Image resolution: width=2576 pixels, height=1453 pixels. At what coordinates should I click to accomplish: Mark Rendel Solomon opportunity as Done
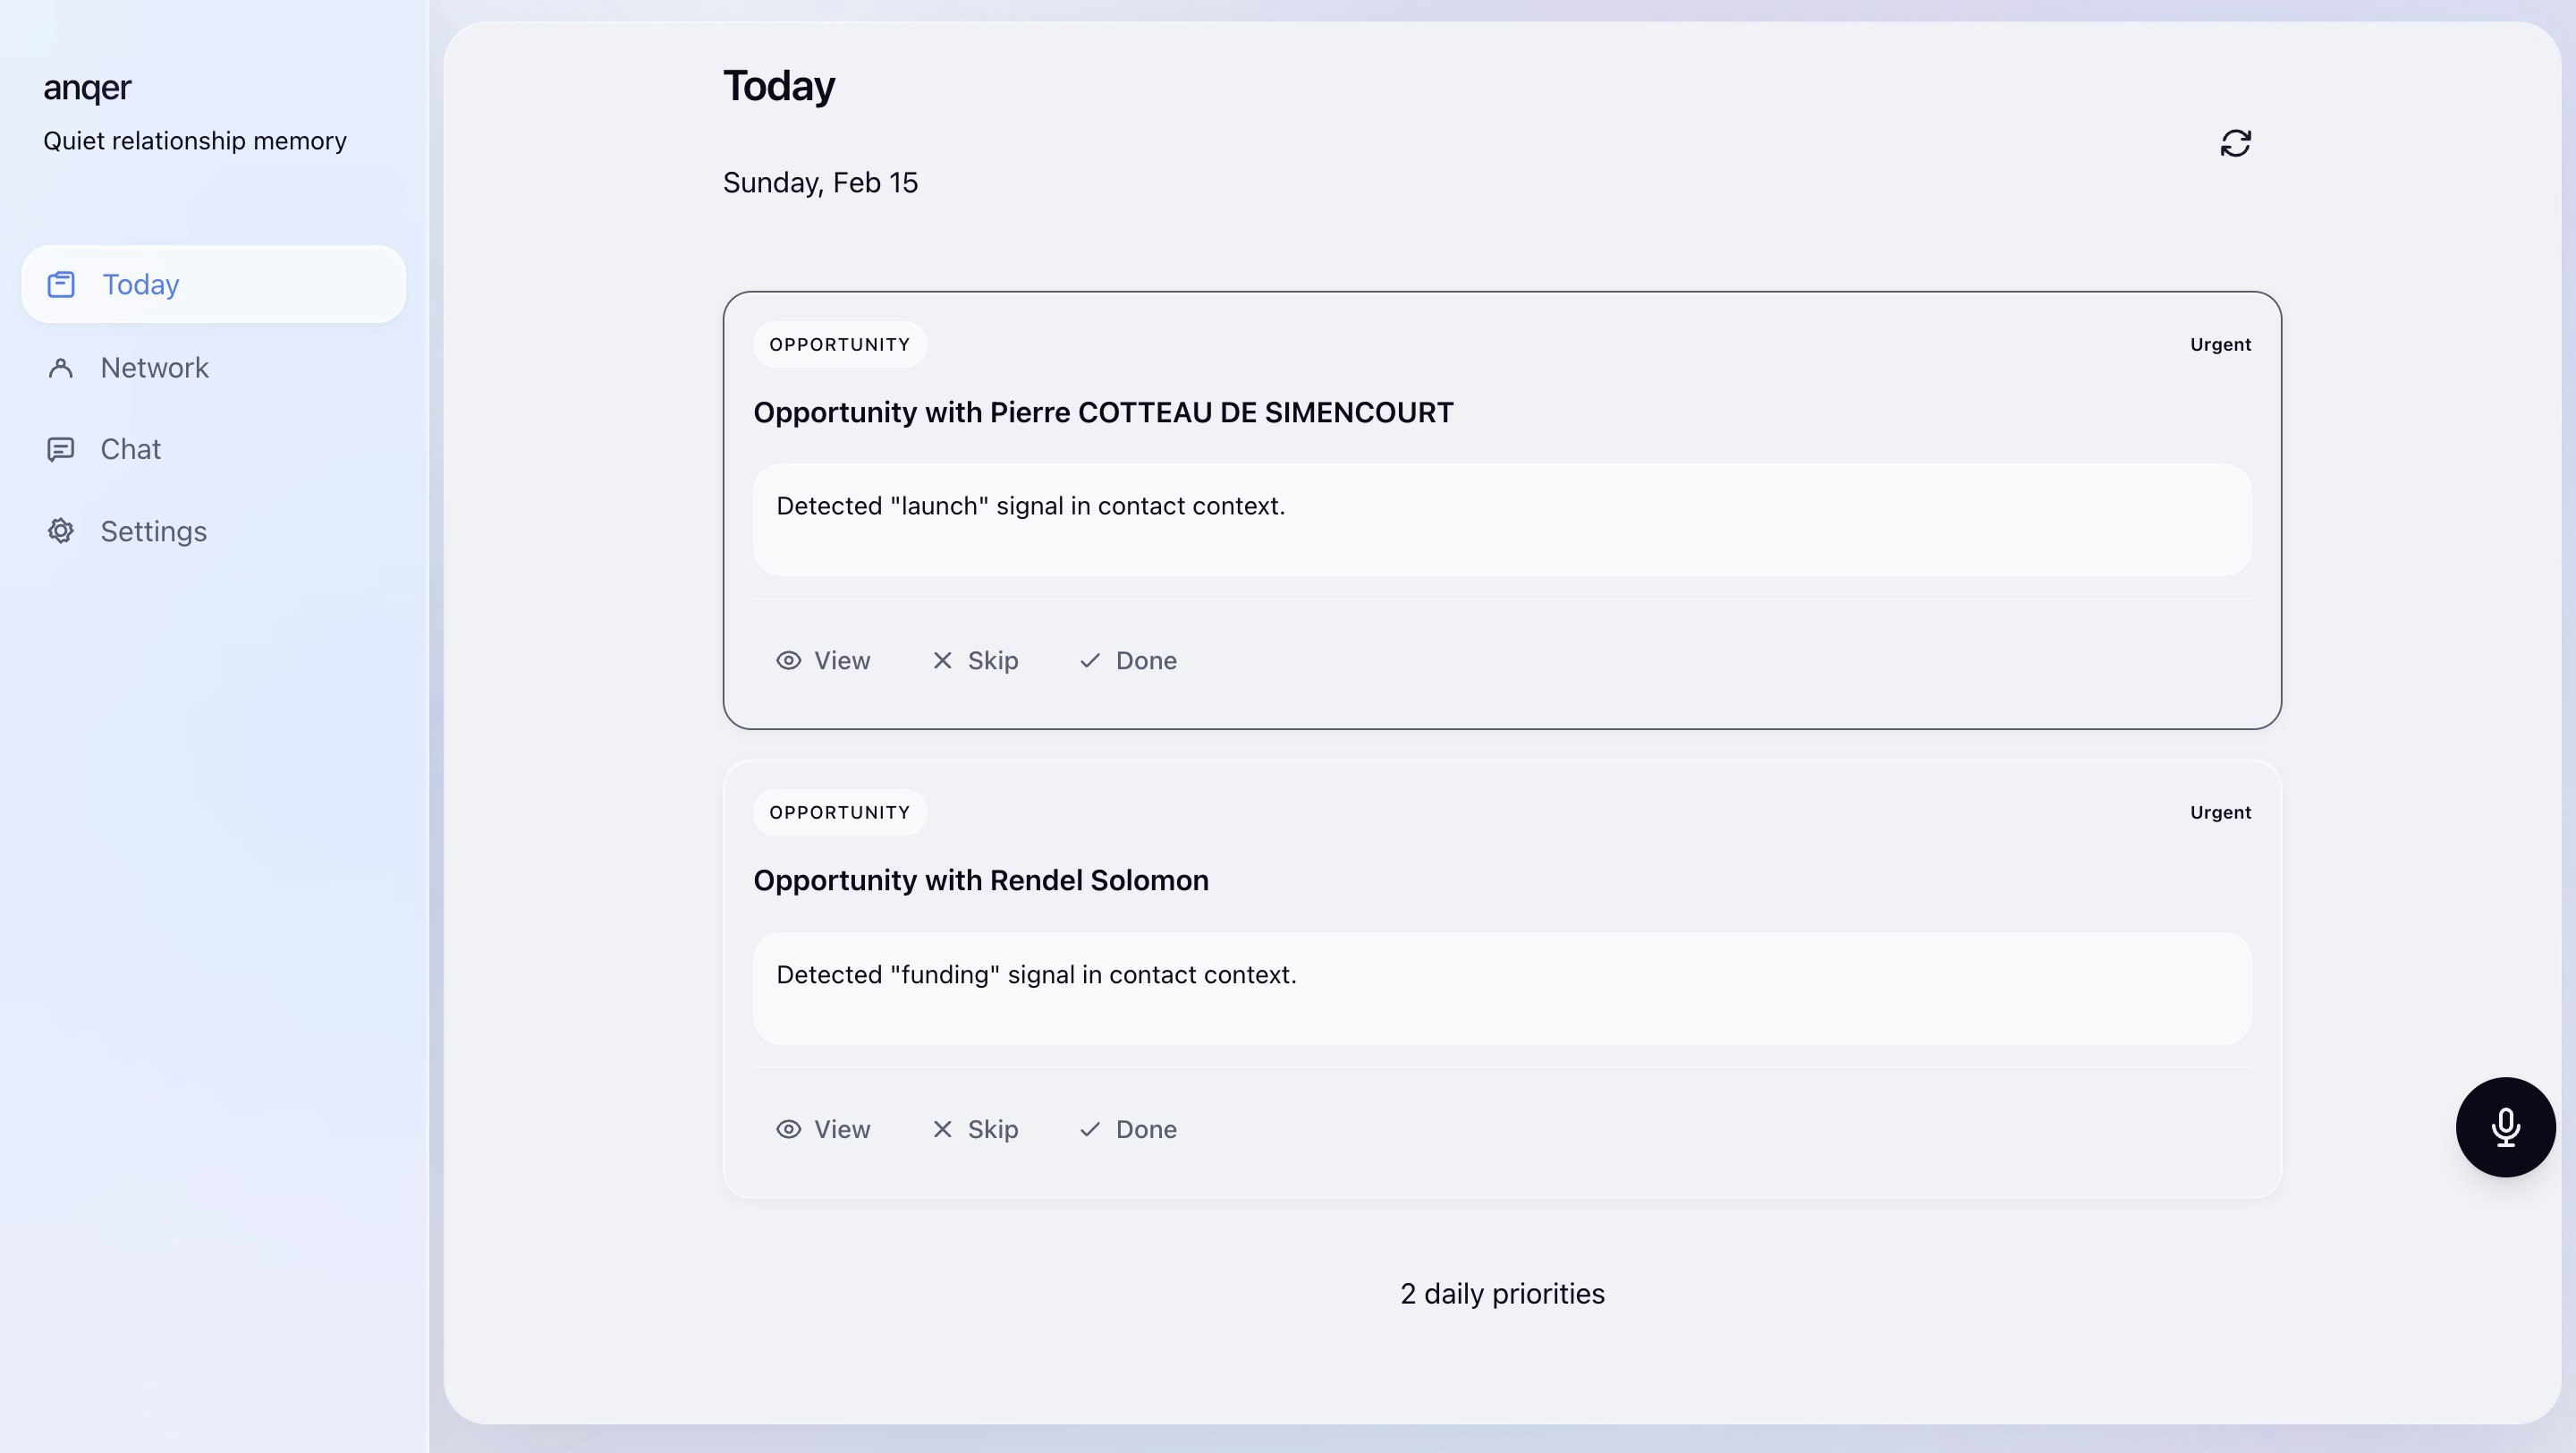[1128, 1129]
